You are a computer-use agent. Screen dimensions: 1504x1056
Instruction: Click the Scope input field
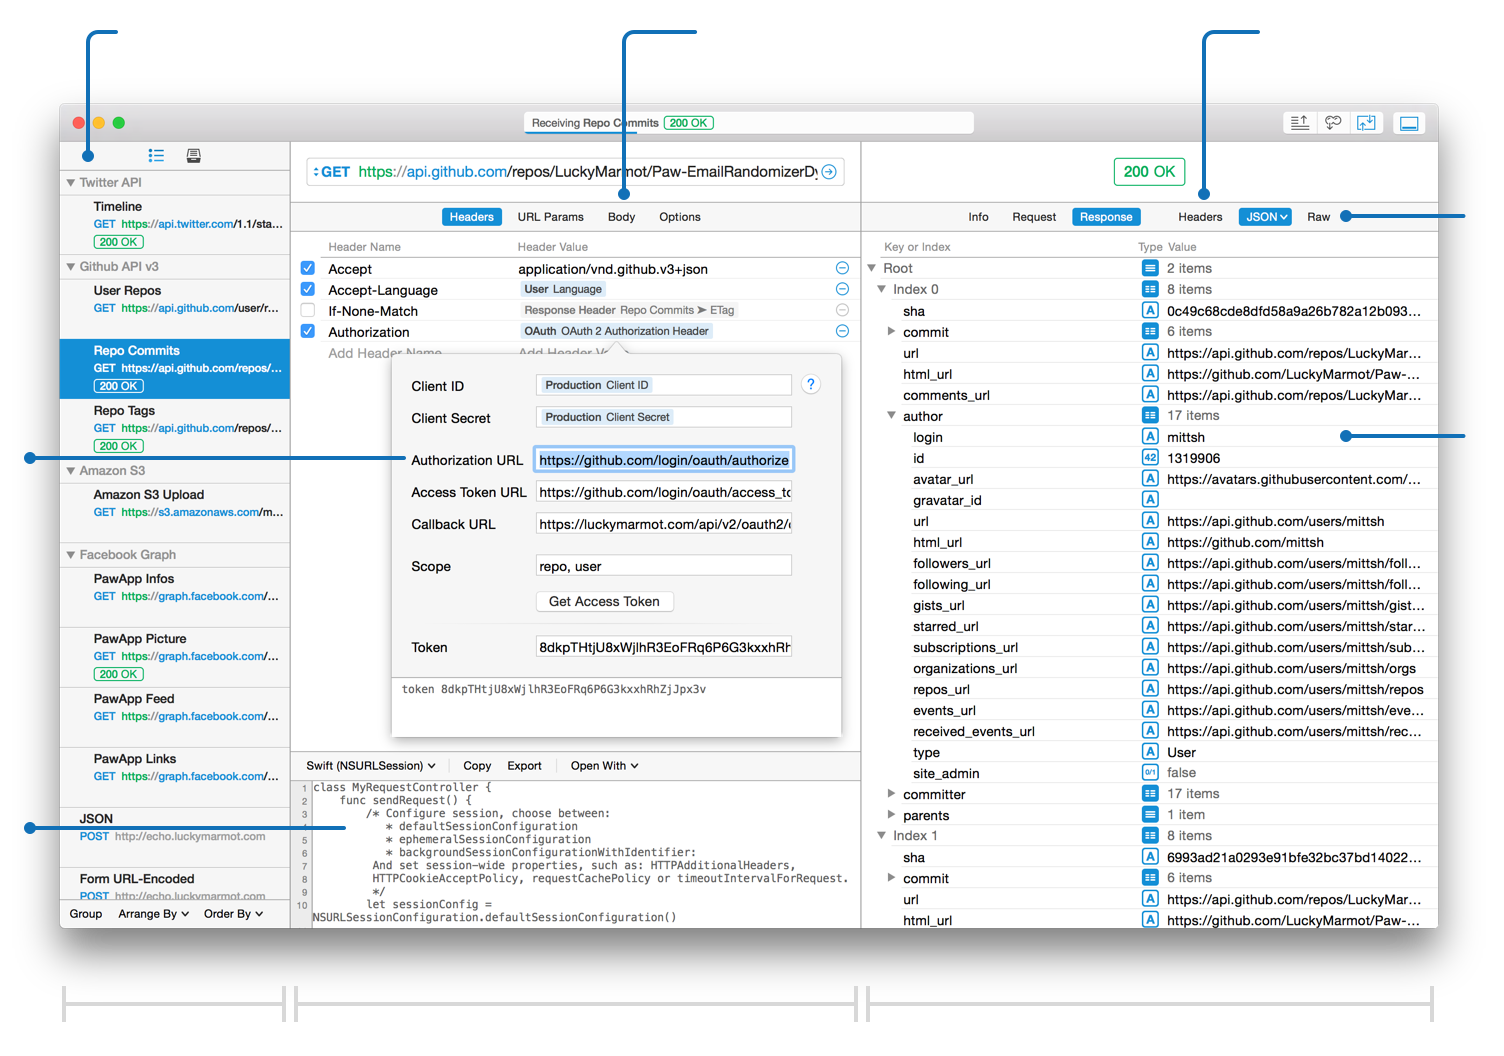point(664,566)
